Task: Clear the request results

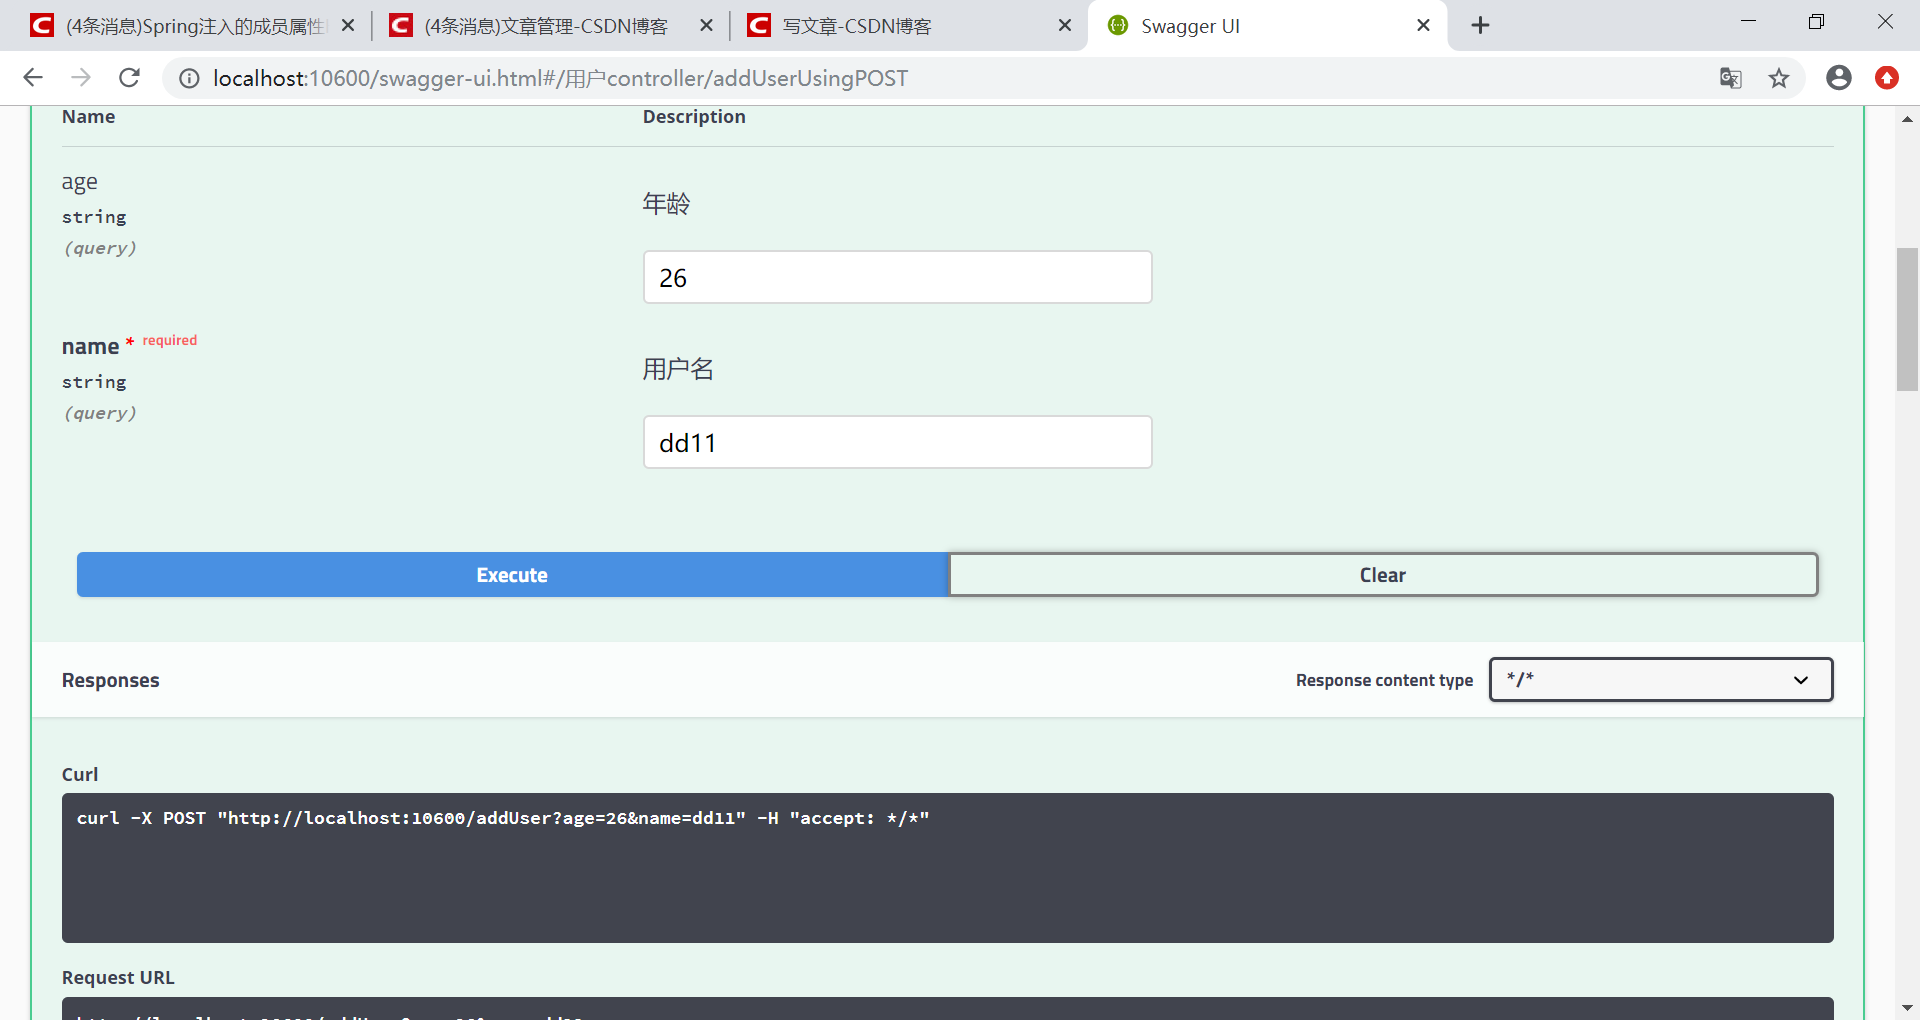Action: pos(1383,575)
